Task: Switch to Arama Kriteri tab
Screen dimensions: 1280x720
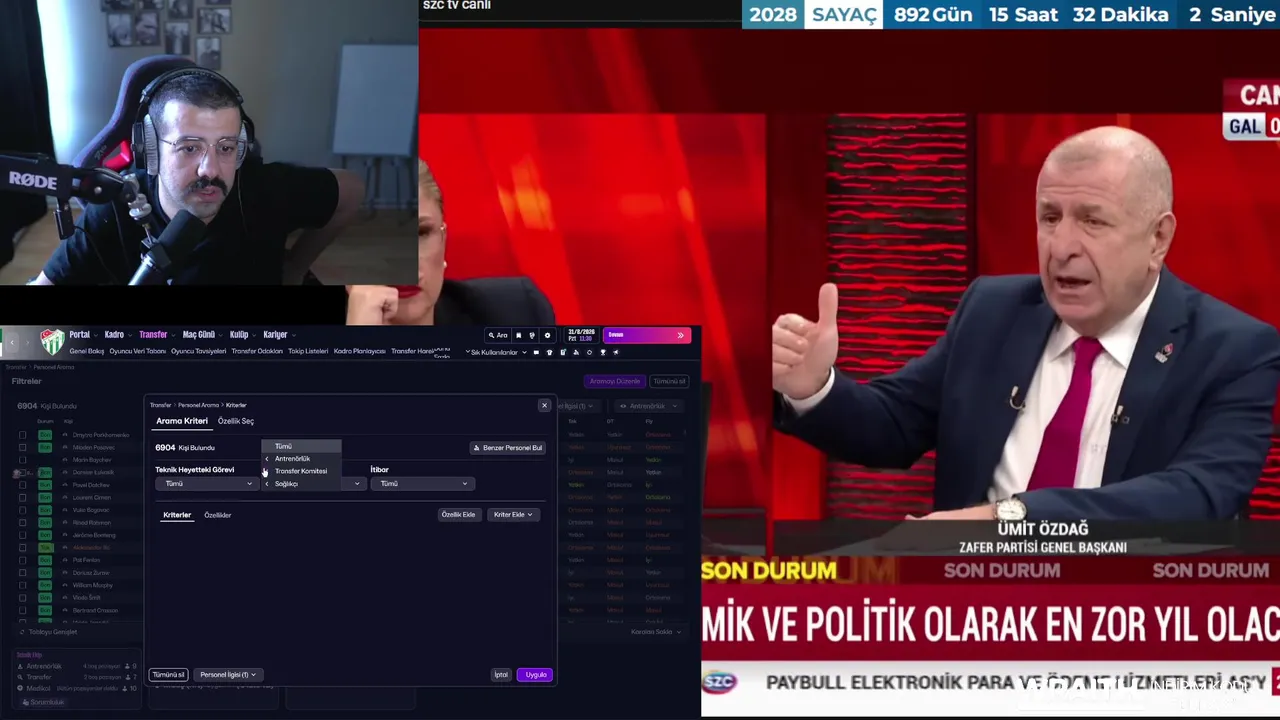Action: point(182,421)
